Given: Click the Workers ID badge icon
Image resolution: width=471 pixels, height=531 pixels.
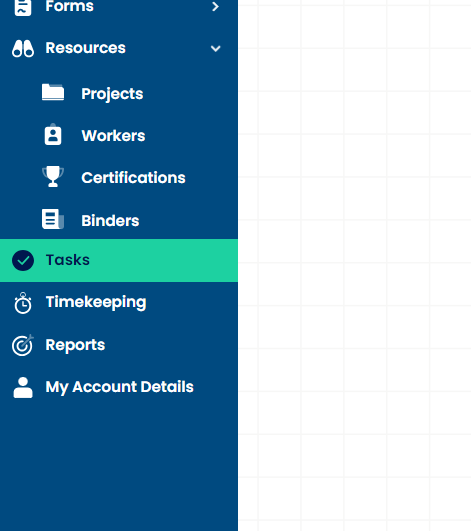Looking at the screenshot, I should tap(53, 135).
